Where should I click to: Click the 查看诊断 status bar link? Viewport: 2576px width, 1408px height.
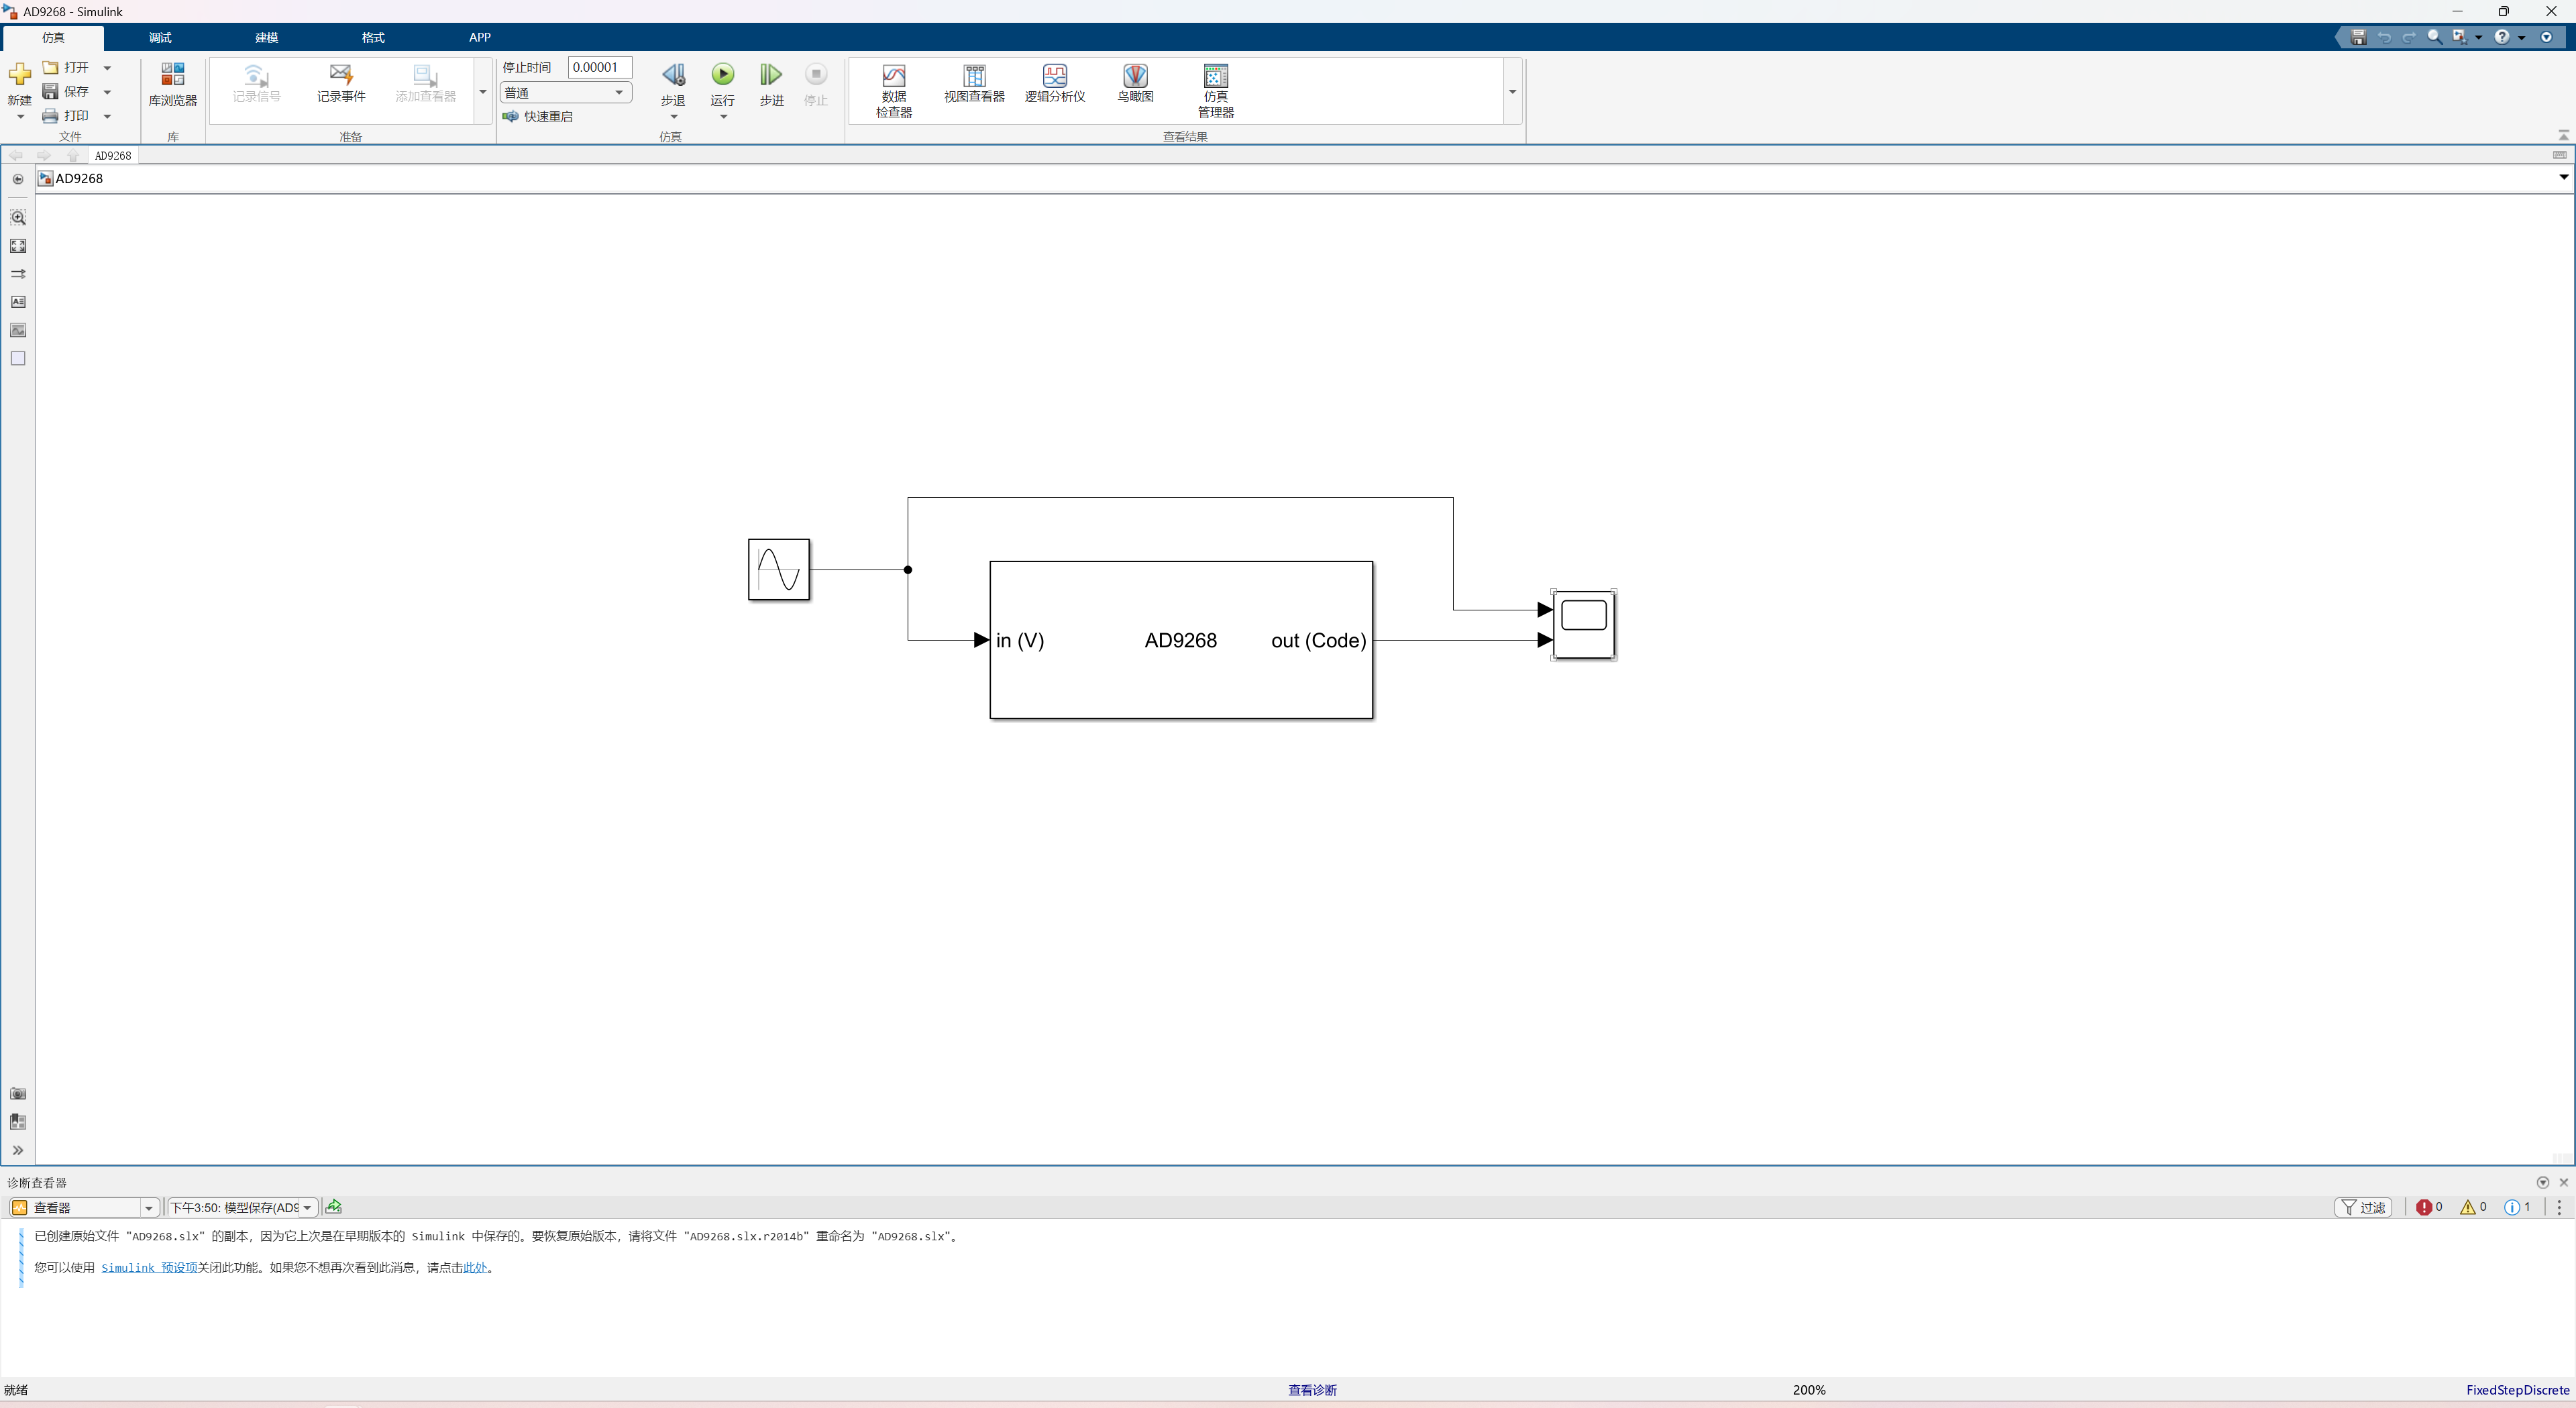[x=1312, y=1390]
